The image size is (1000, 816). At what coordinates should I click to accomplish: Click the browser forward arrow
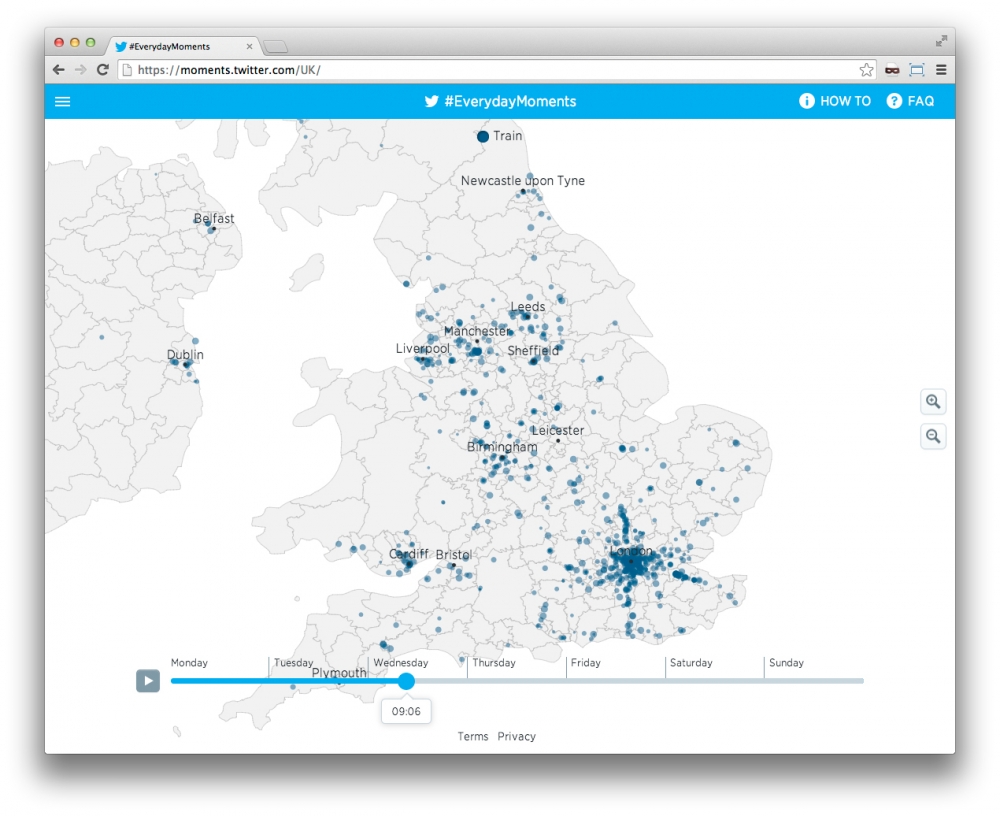coord(80,70)
